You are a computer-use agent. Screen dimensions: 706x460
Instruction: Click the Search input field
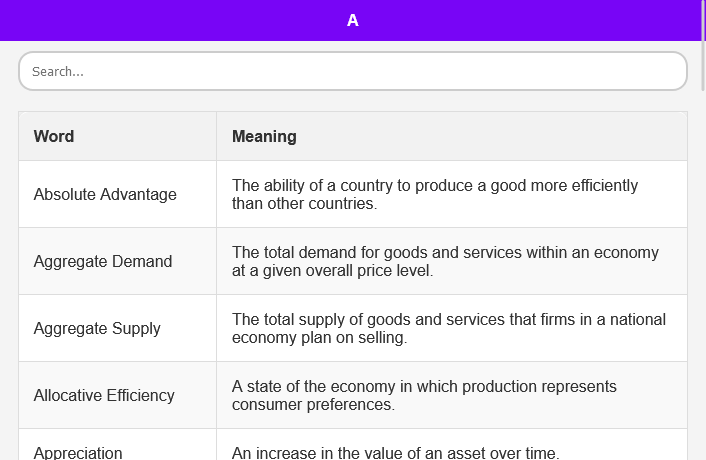point(352,71)
